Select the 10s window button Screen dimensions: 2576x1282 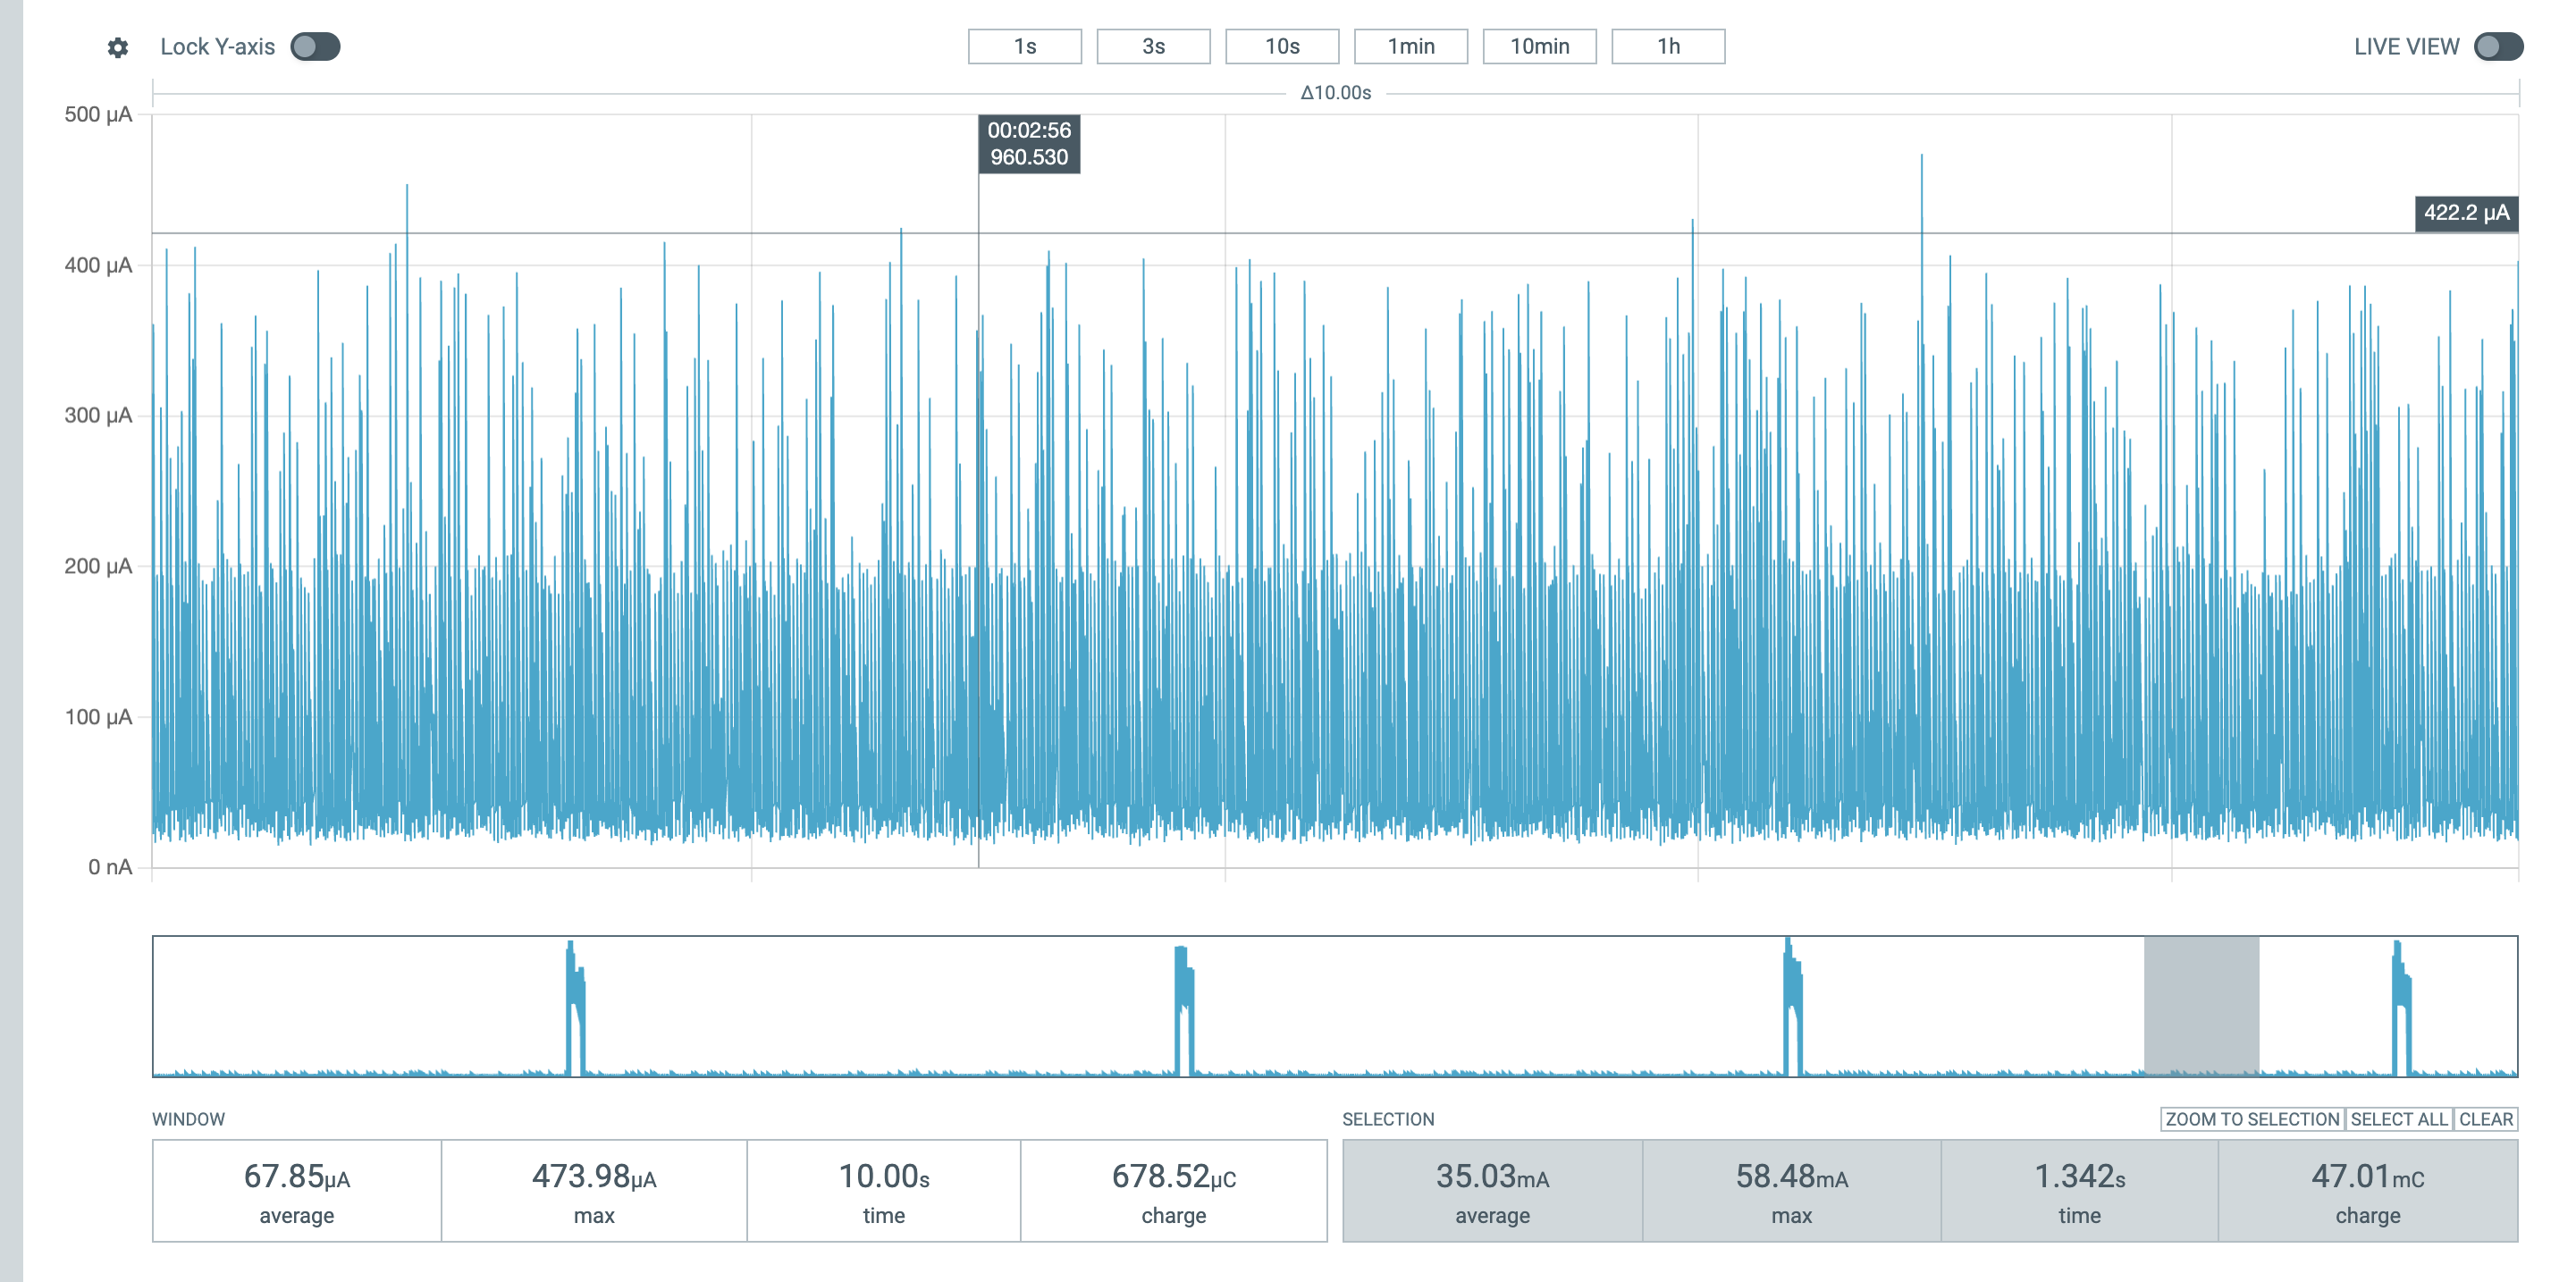click(1282, 46)
